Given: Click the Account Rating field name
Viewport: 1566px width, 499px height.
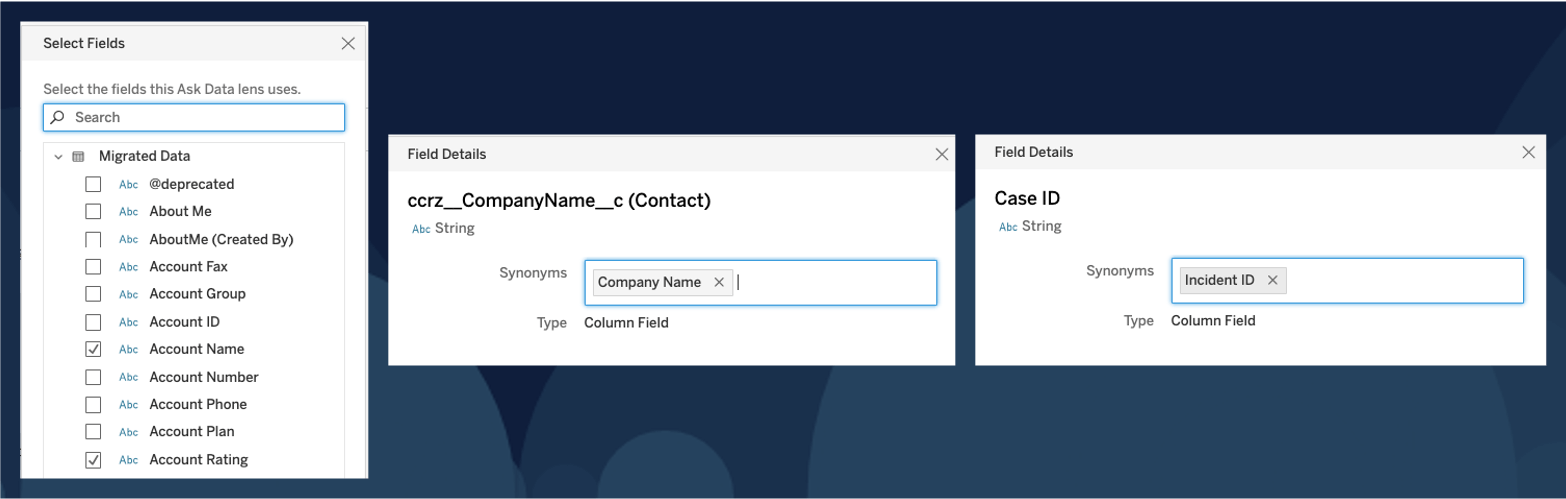Looking at the screenshot, I should (x=198, y=460).
